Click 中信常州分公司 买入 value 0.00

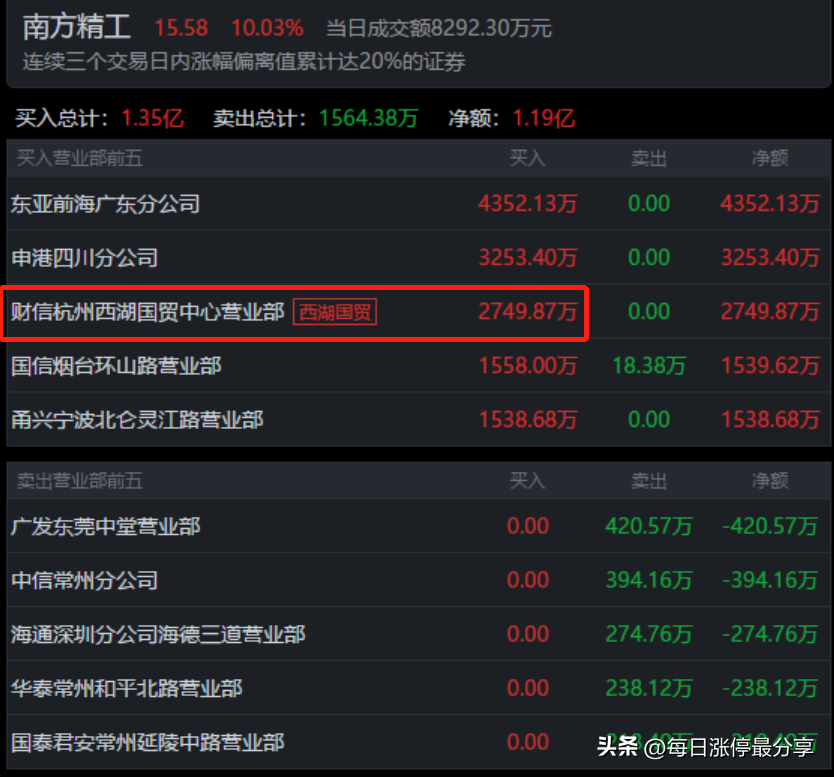point(528,580)
